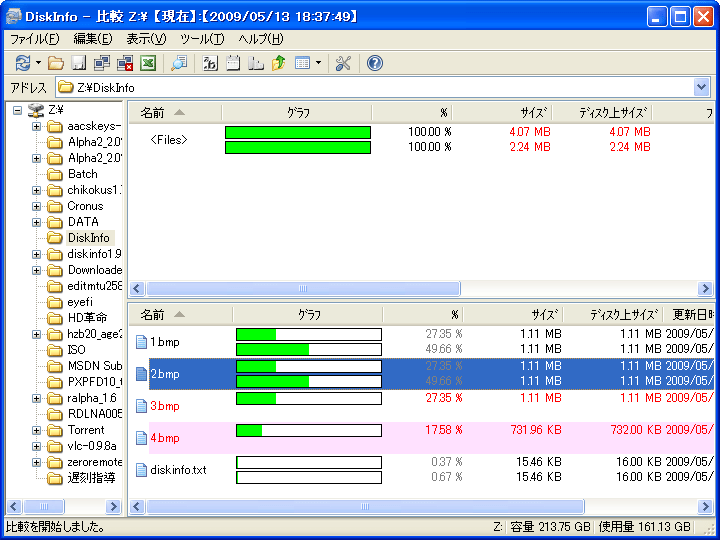Select the 3.bmp file name
The height and width of the screenshot is (540, 720).
[x=165, y=406]
